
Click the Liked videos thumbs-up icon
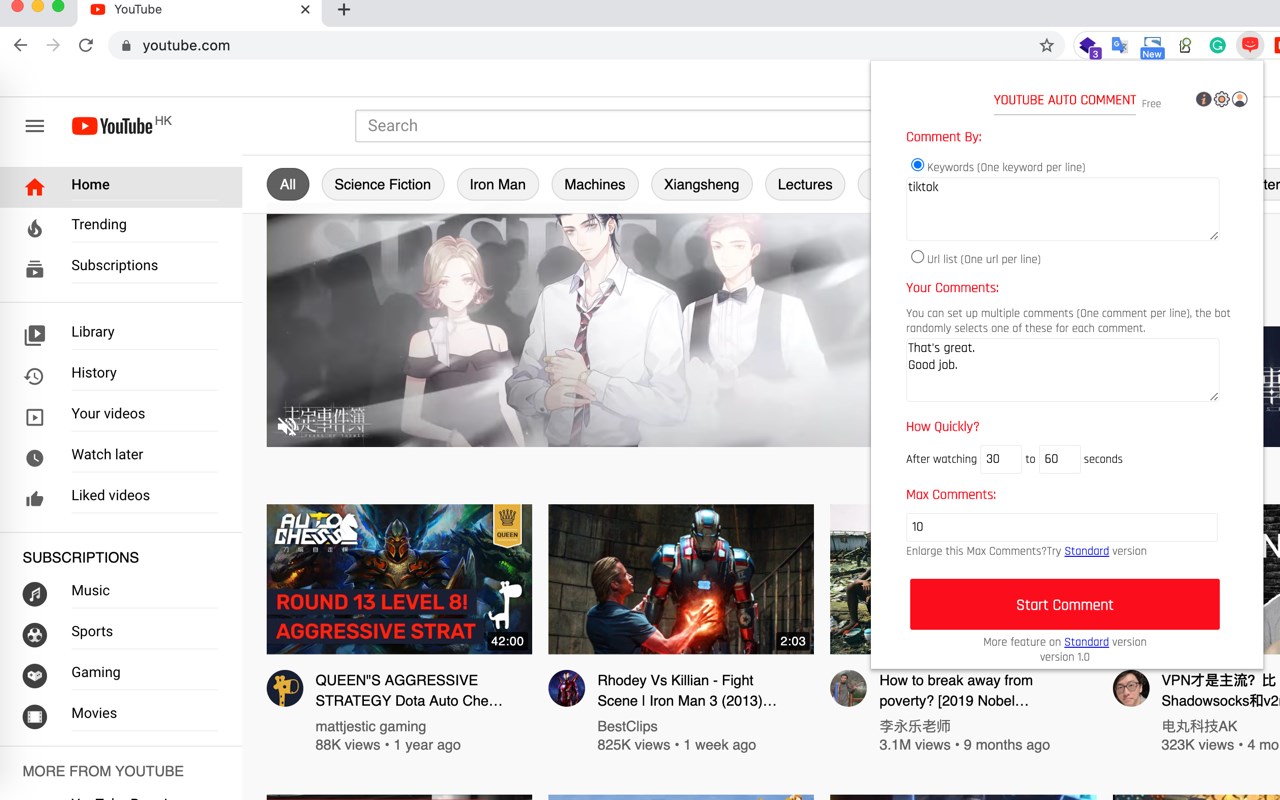[x=35, y=499]
